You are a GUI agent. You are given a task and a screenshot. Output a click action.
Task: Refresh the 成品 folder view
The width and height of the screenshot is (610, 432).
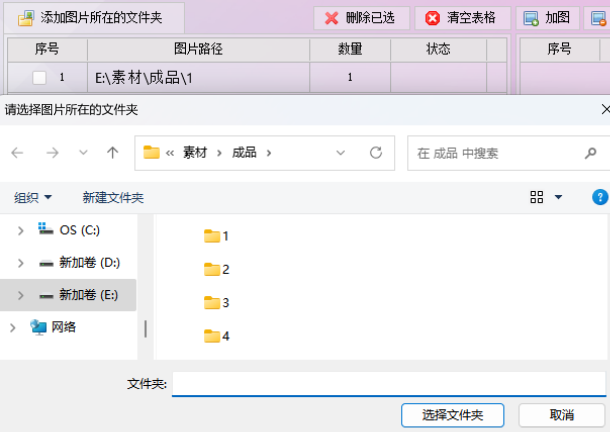pos(376,153)
